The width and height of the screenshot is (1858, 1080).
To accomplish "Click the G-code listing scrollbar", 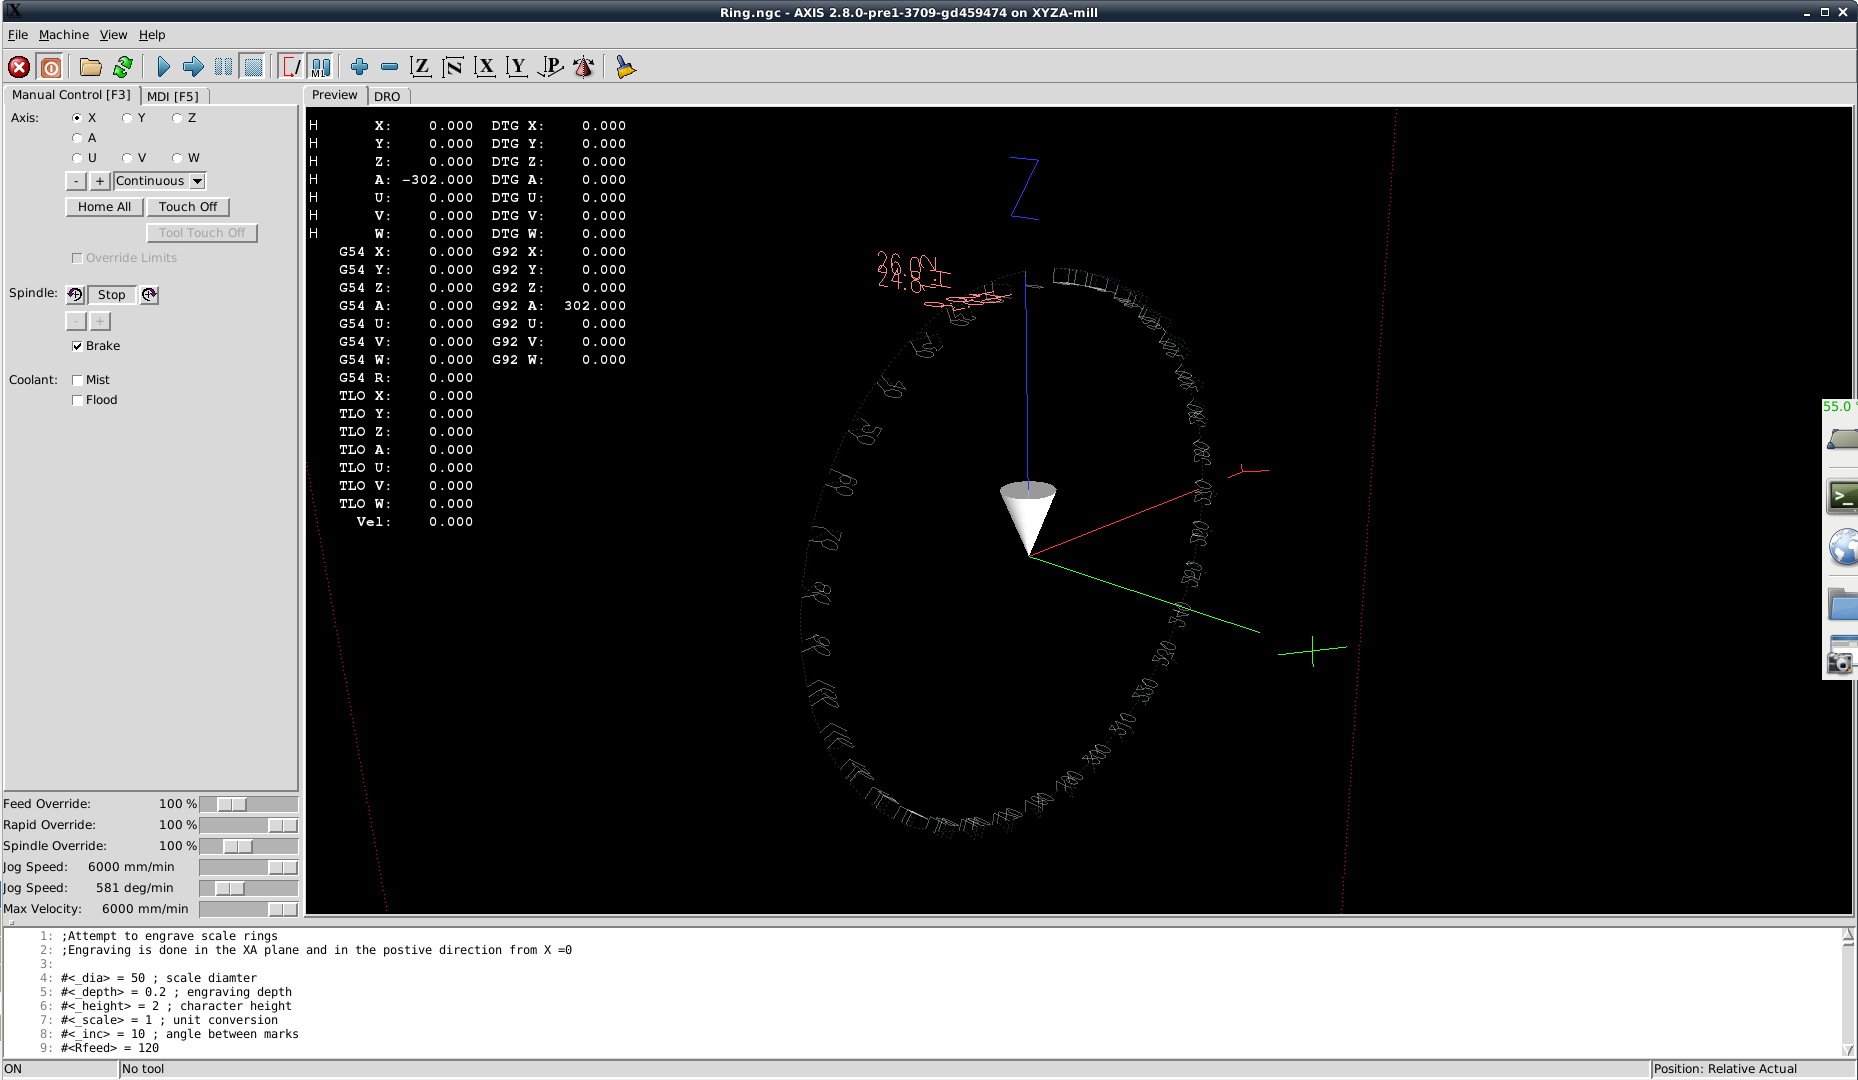I will point(1848,992).
